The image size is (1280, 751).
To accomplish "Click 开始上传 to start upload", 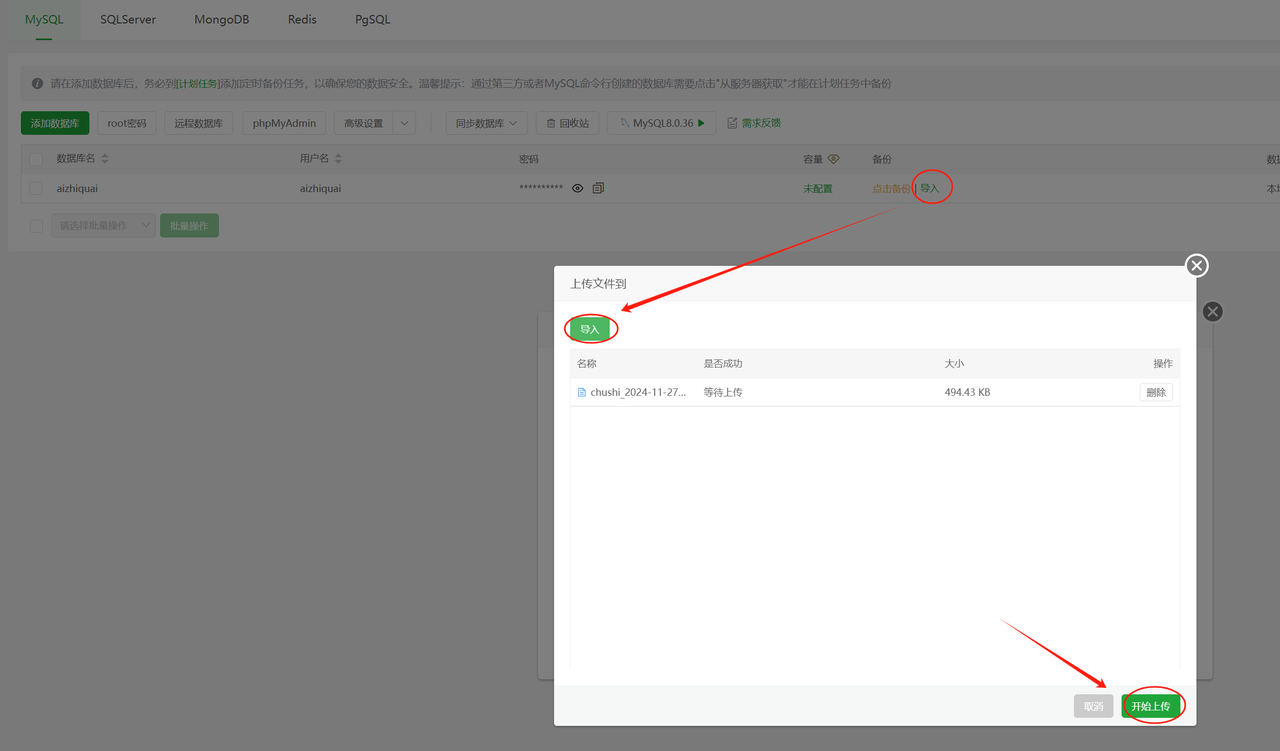I will (x=1151, y=706).
